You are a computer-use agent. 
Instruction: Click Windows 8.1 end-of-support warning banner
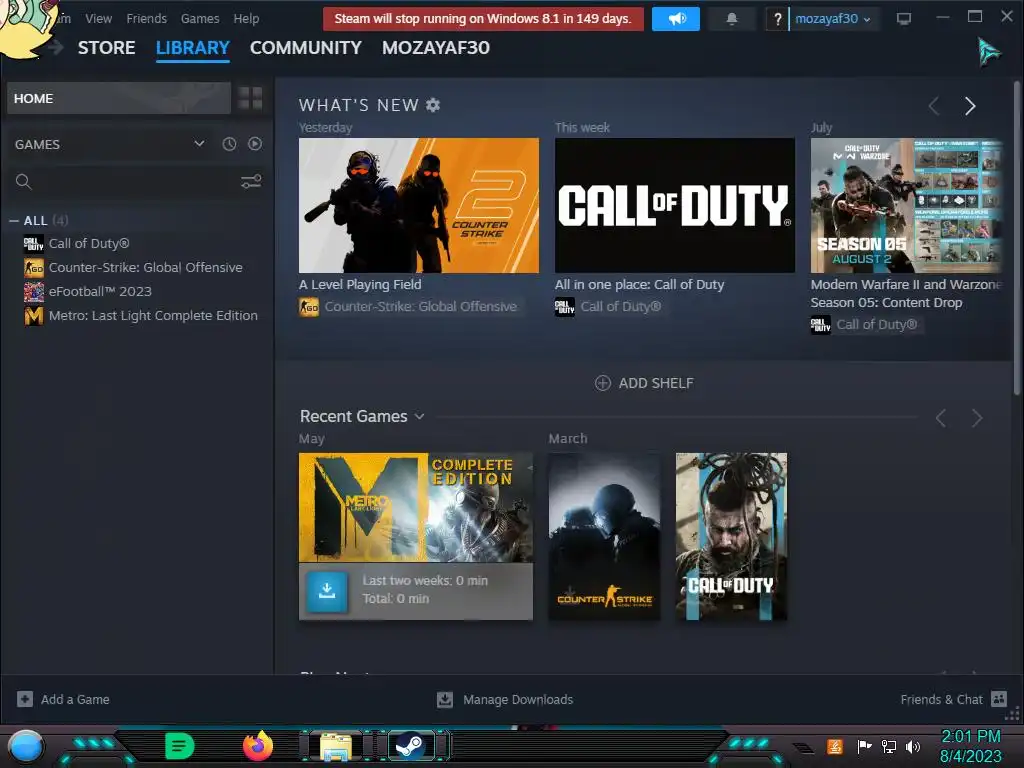[x=483, y=19]
